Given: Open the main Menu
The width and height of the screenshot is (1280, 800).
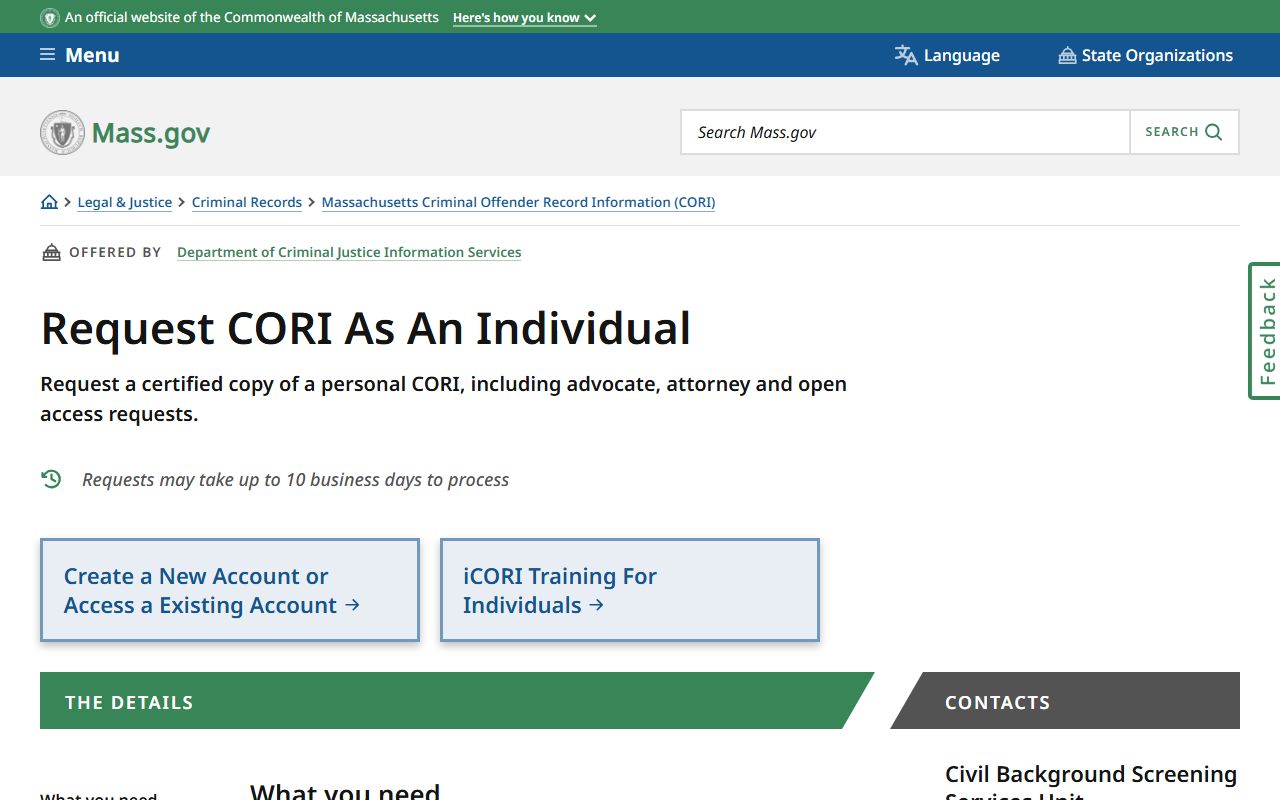Looking at the screenshot, I should tap(80, 55).
